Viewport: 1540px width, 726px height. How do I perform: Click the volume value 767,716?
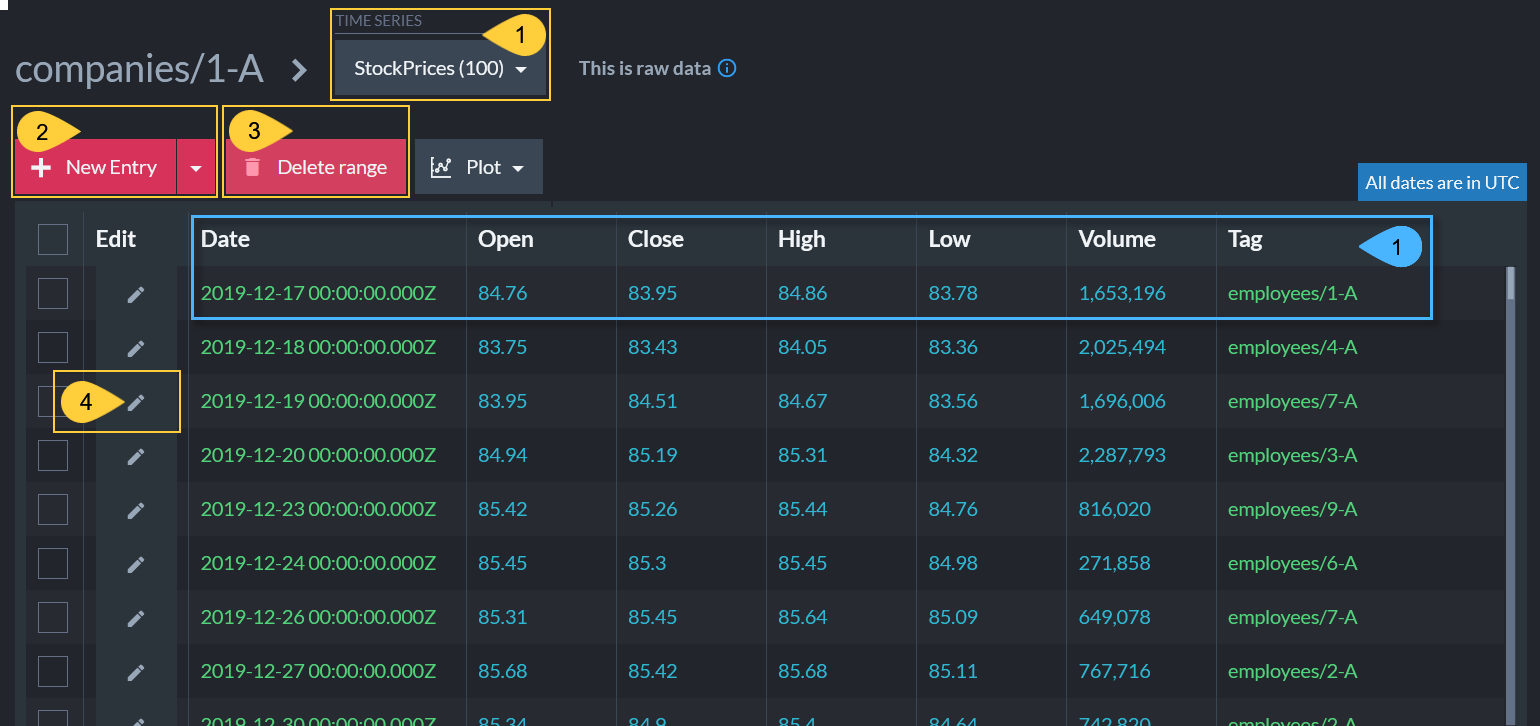point(1114,672)
